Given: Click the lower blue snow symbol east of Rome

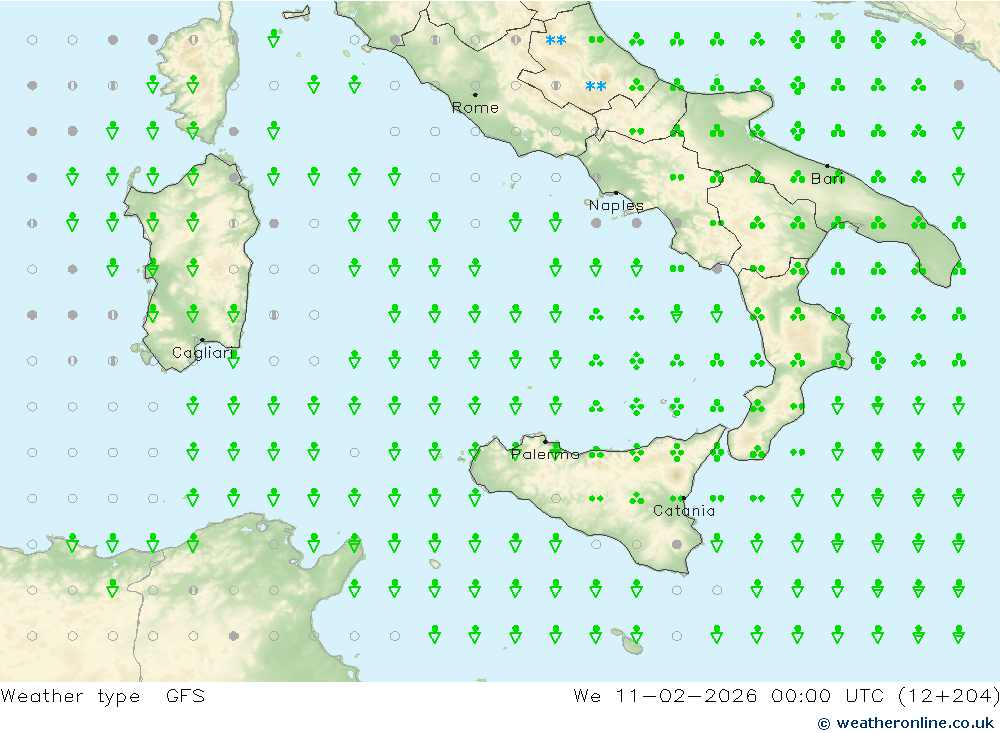Looking at the screenshot, I should (x=596, y=86).
